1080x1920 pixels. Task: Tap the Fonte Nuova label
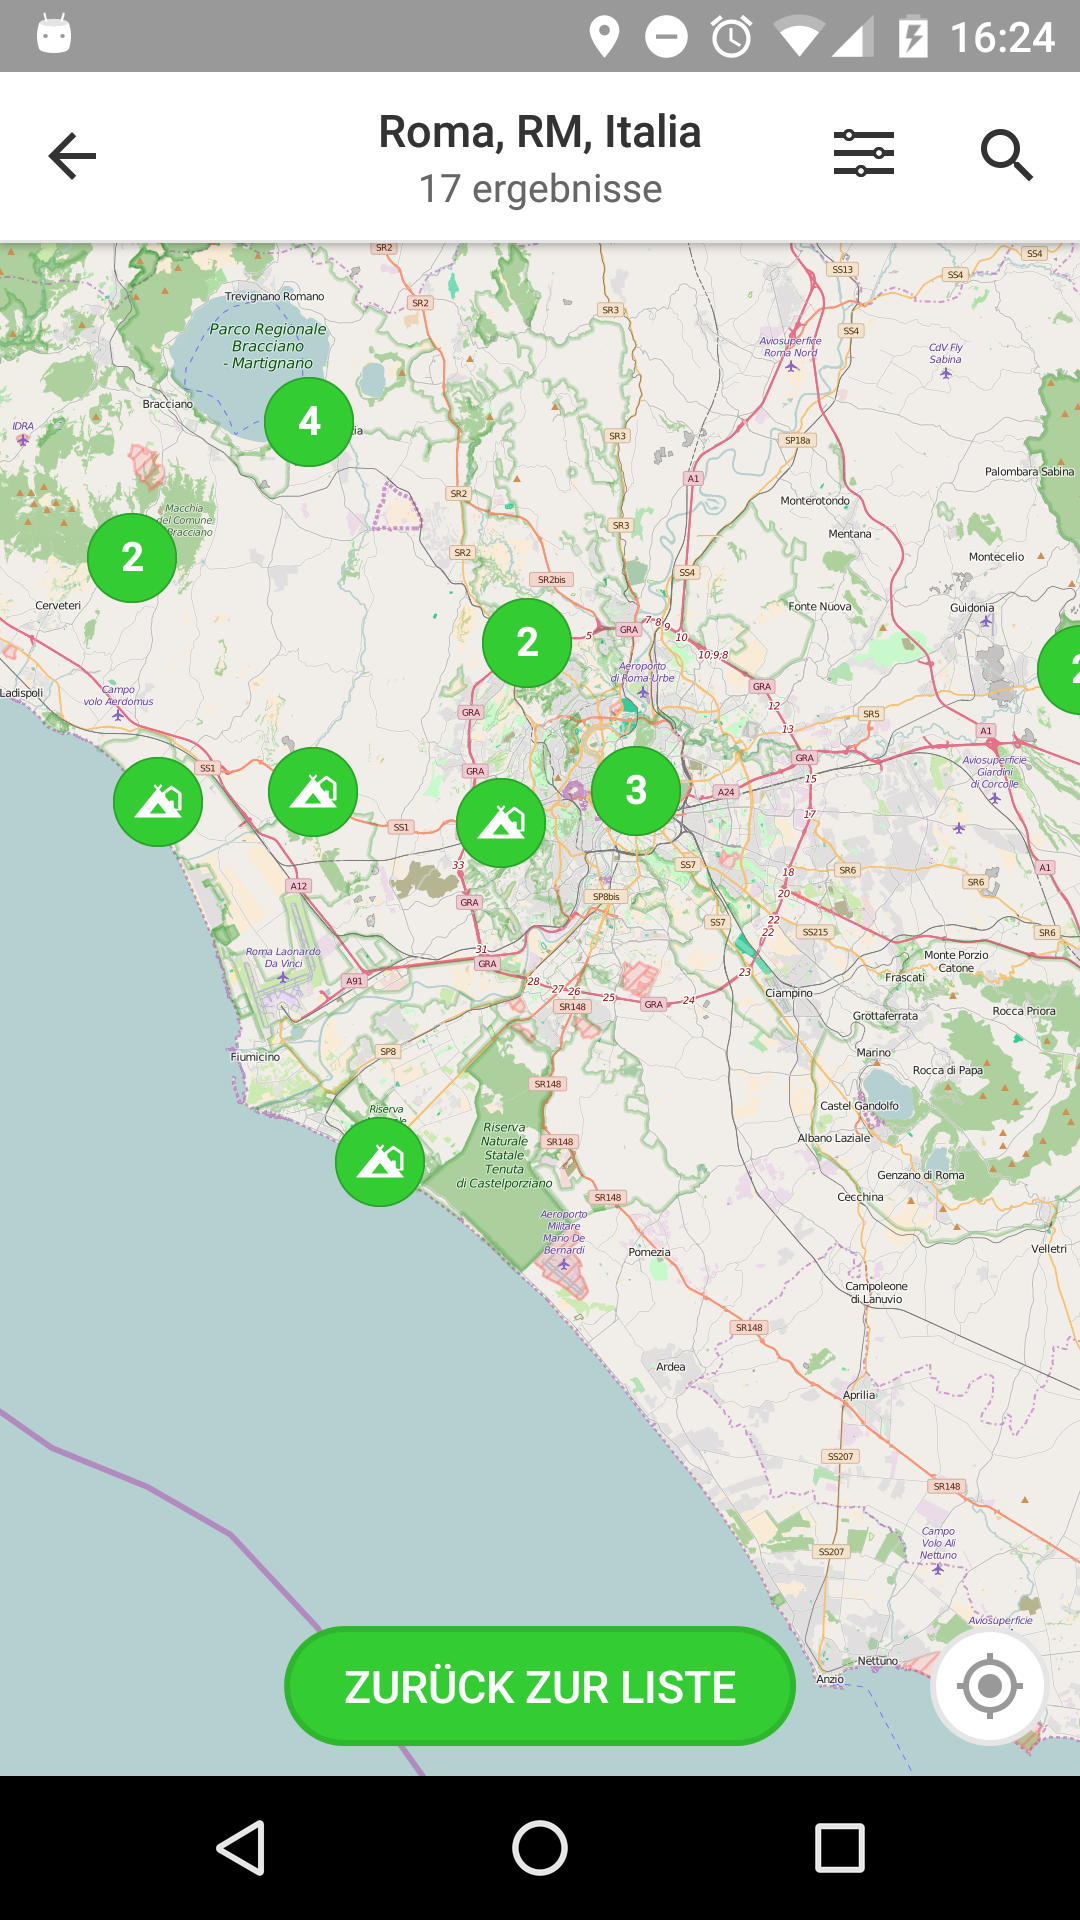[x=820, y=607]
